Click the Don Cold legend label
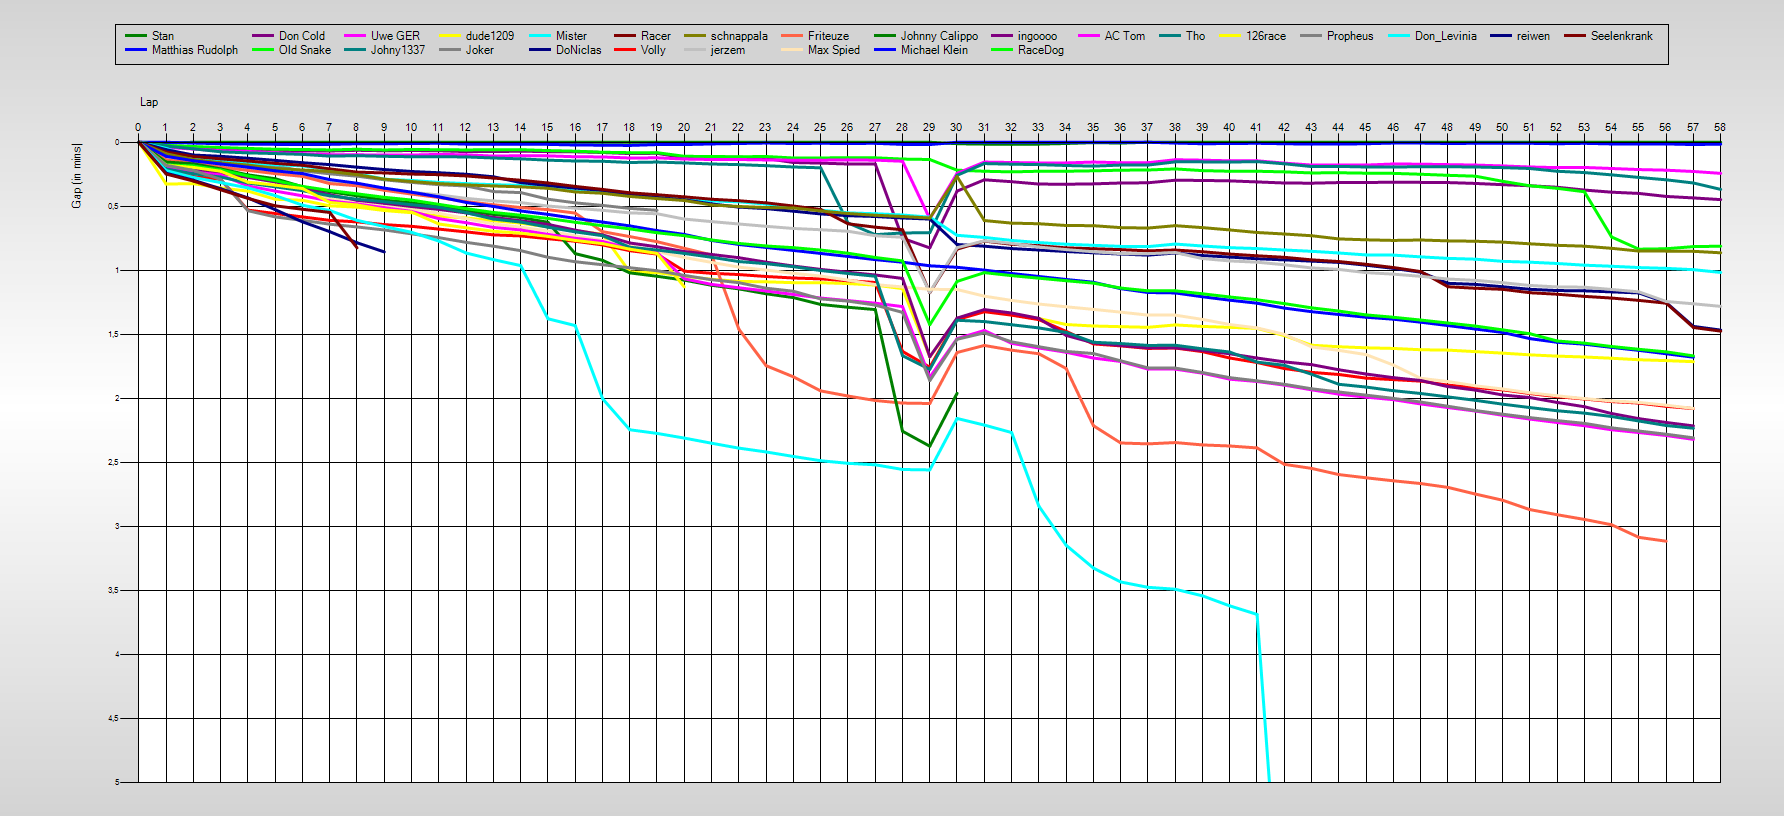Screen dimensions: 1784x816 pyautogui.click(x=301, y=36)
